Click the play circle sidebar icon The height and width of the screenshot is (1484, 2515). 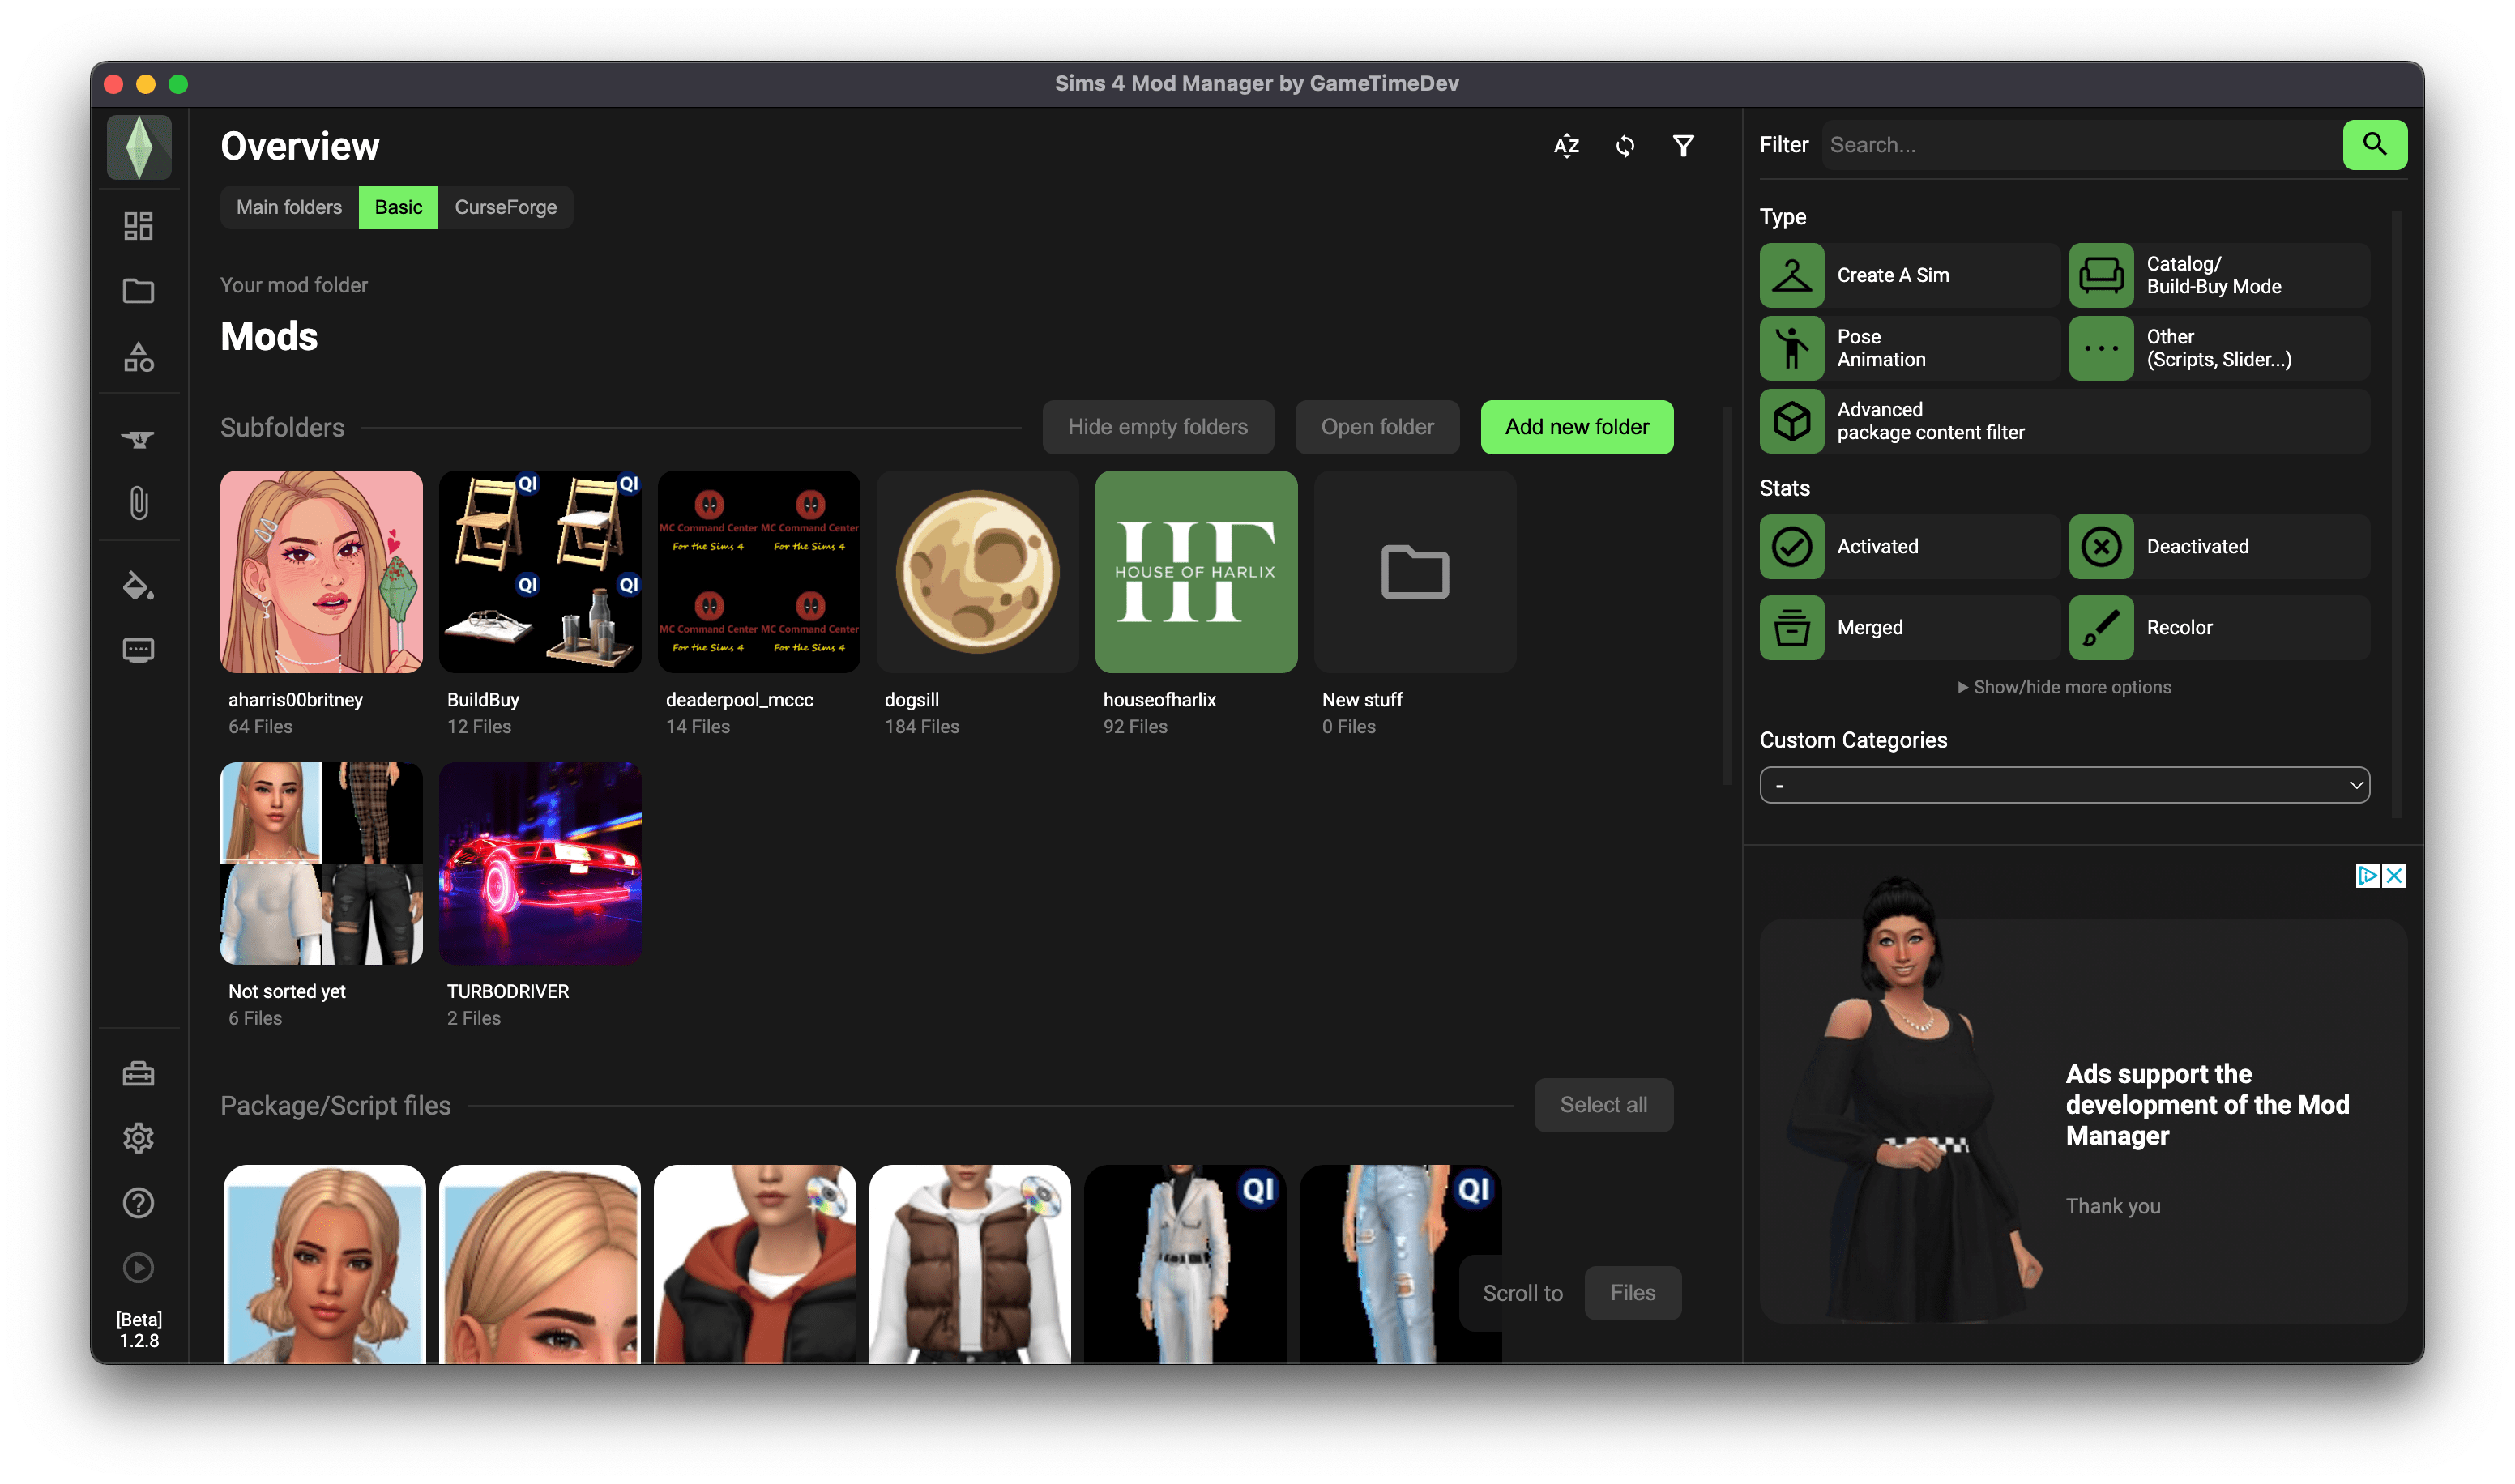click(x=138, y=1268)
